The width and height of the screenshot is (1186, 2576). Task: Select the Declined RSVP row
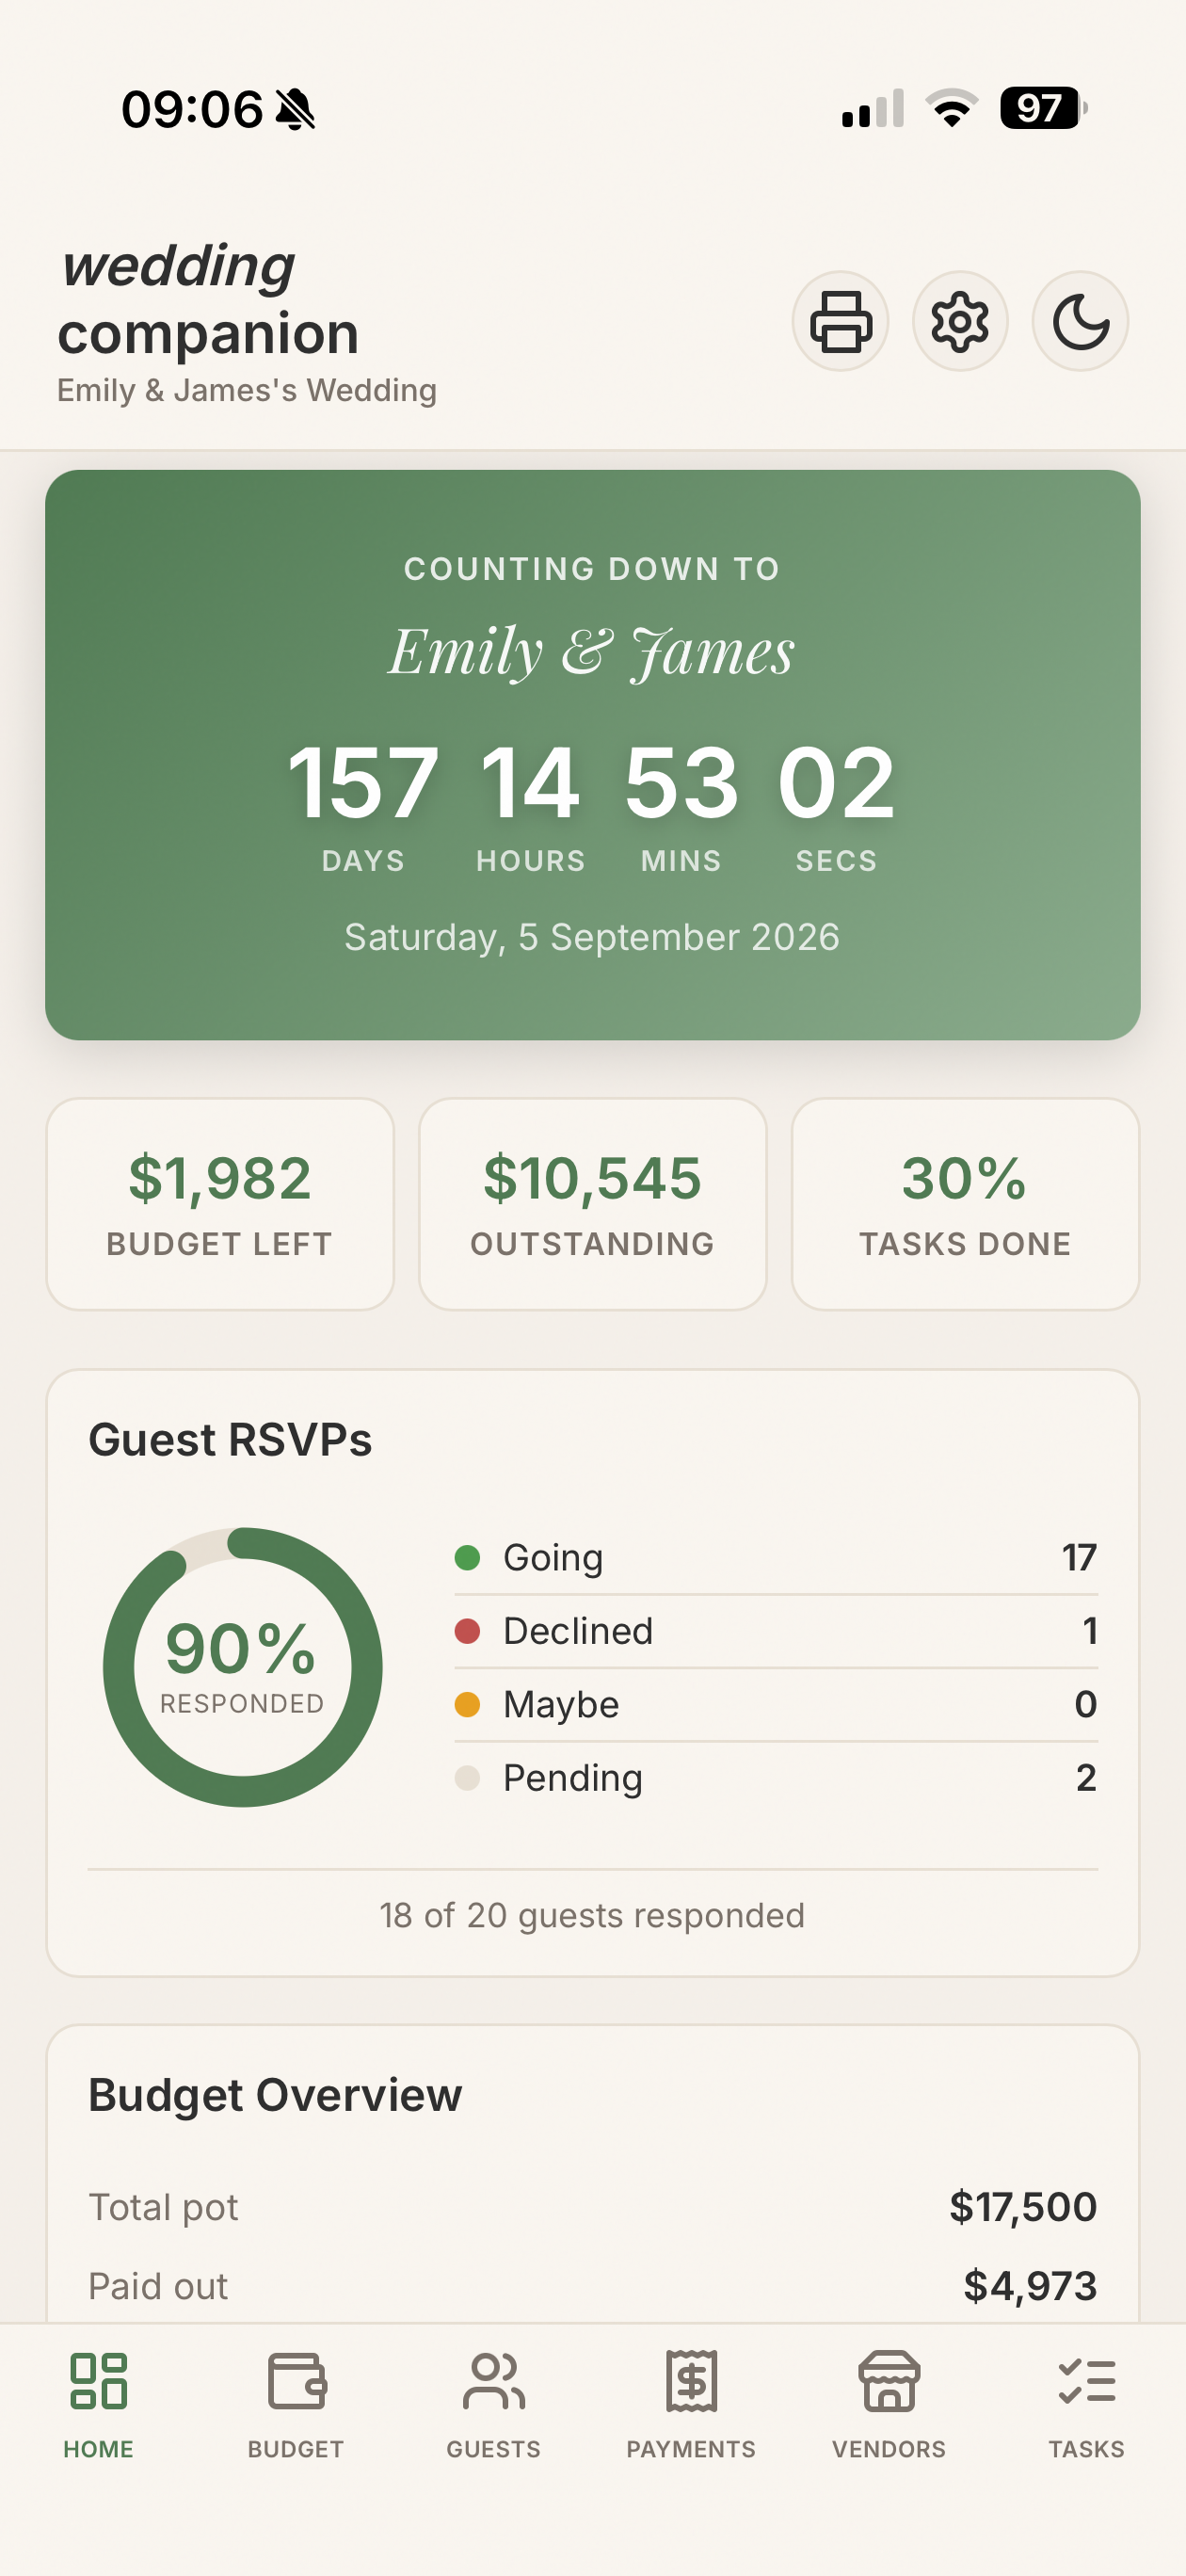775,1631
